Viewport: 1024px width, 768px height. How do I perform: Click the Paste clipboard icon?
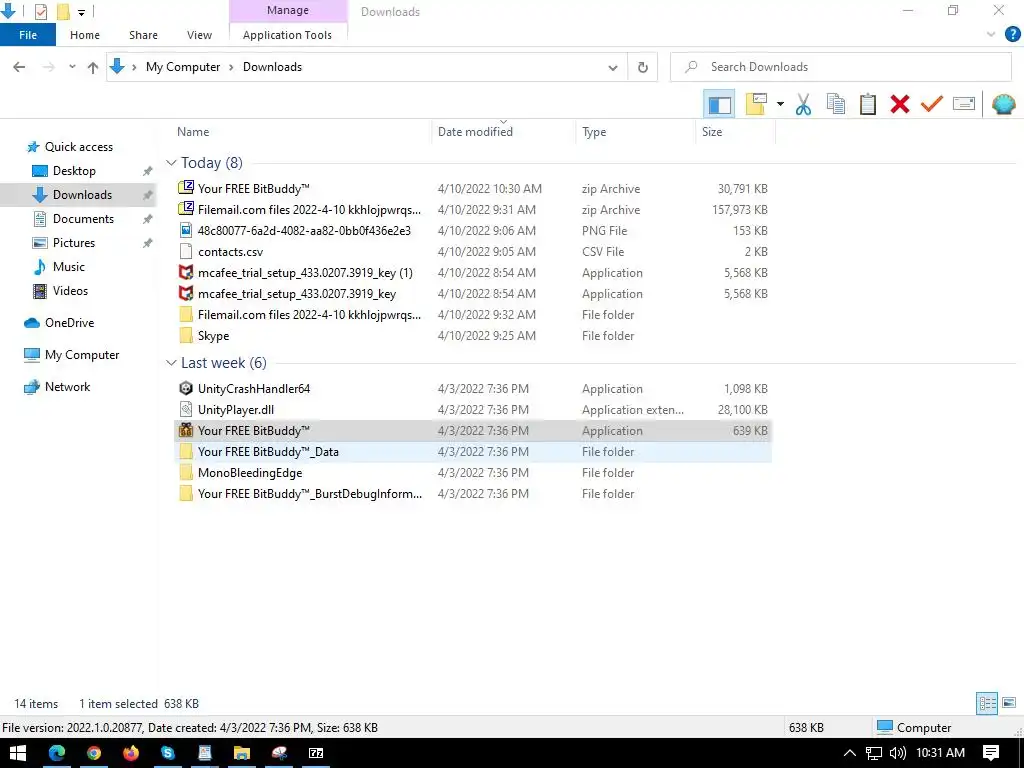click(x=868, y=104)
